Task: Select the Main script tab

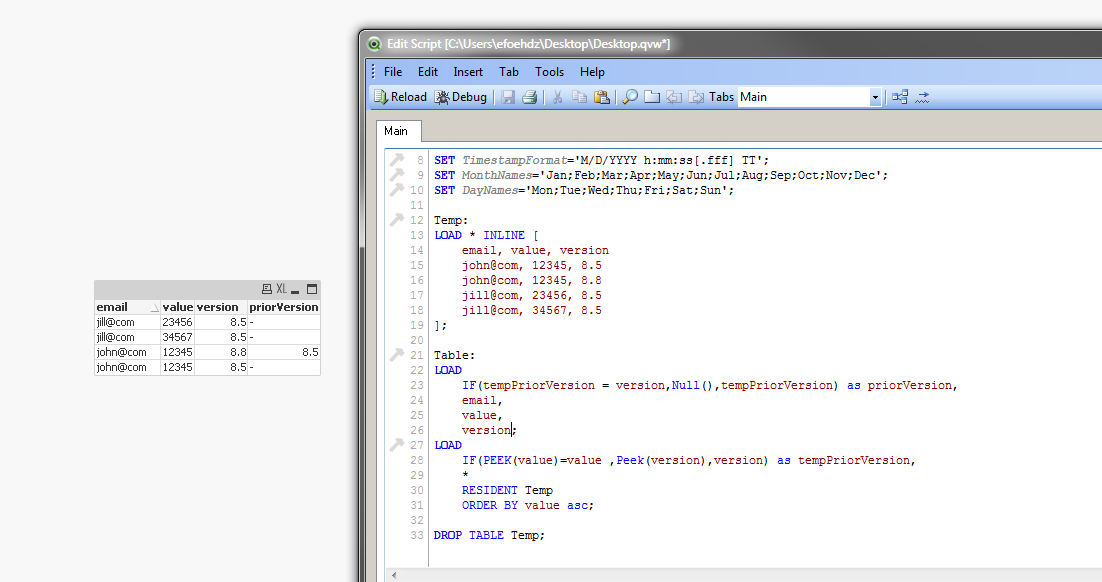Action: pos(396,131)
